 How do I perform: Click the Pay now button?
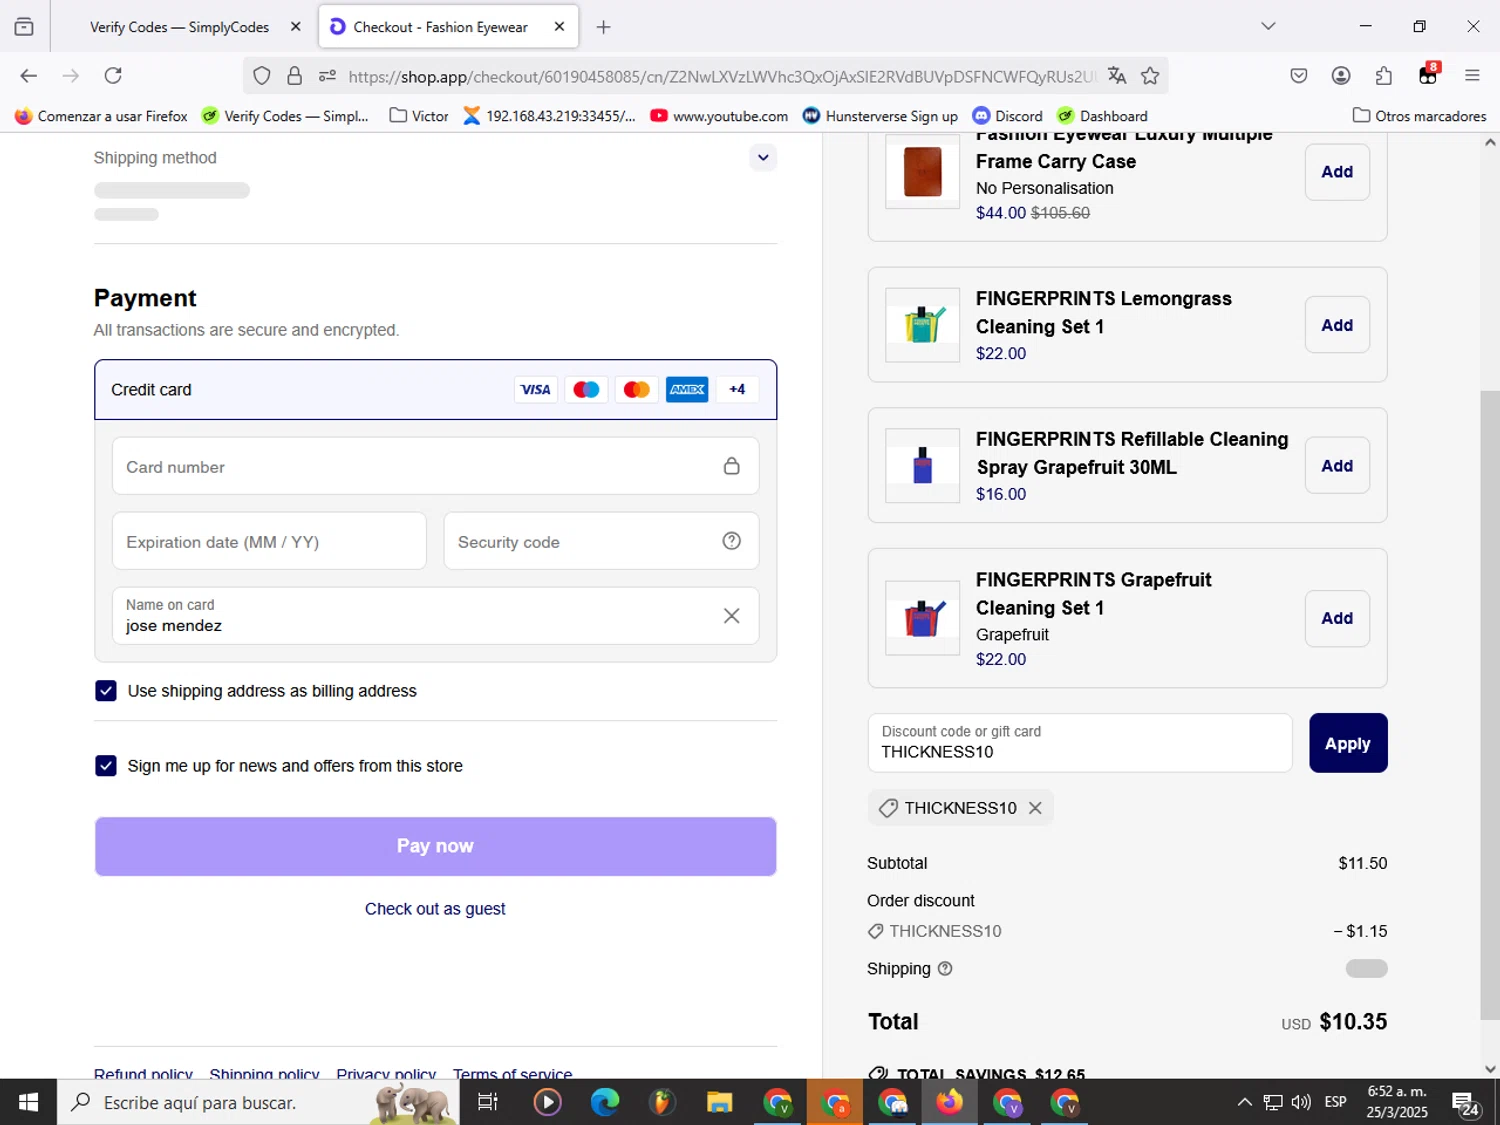click(x=435, y=846)
